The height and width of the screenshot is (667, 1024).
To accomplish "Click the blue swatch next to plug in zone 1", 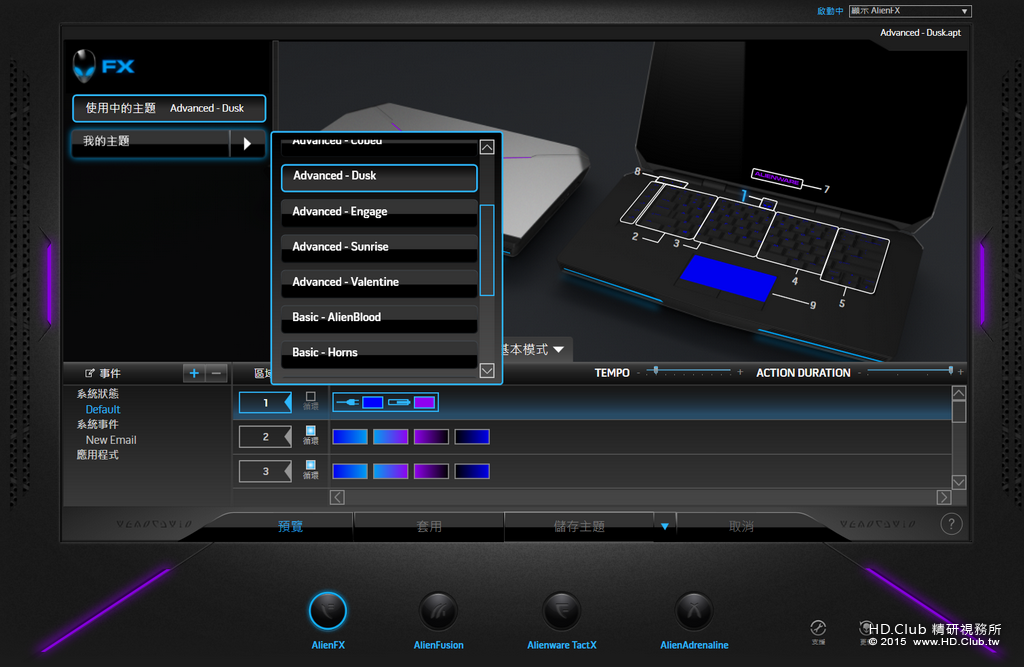I will tap(372, 402).
